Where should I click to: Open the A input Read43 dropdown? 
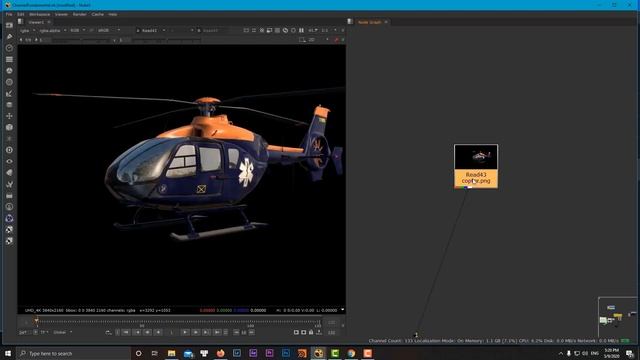[x=151, y=31]
